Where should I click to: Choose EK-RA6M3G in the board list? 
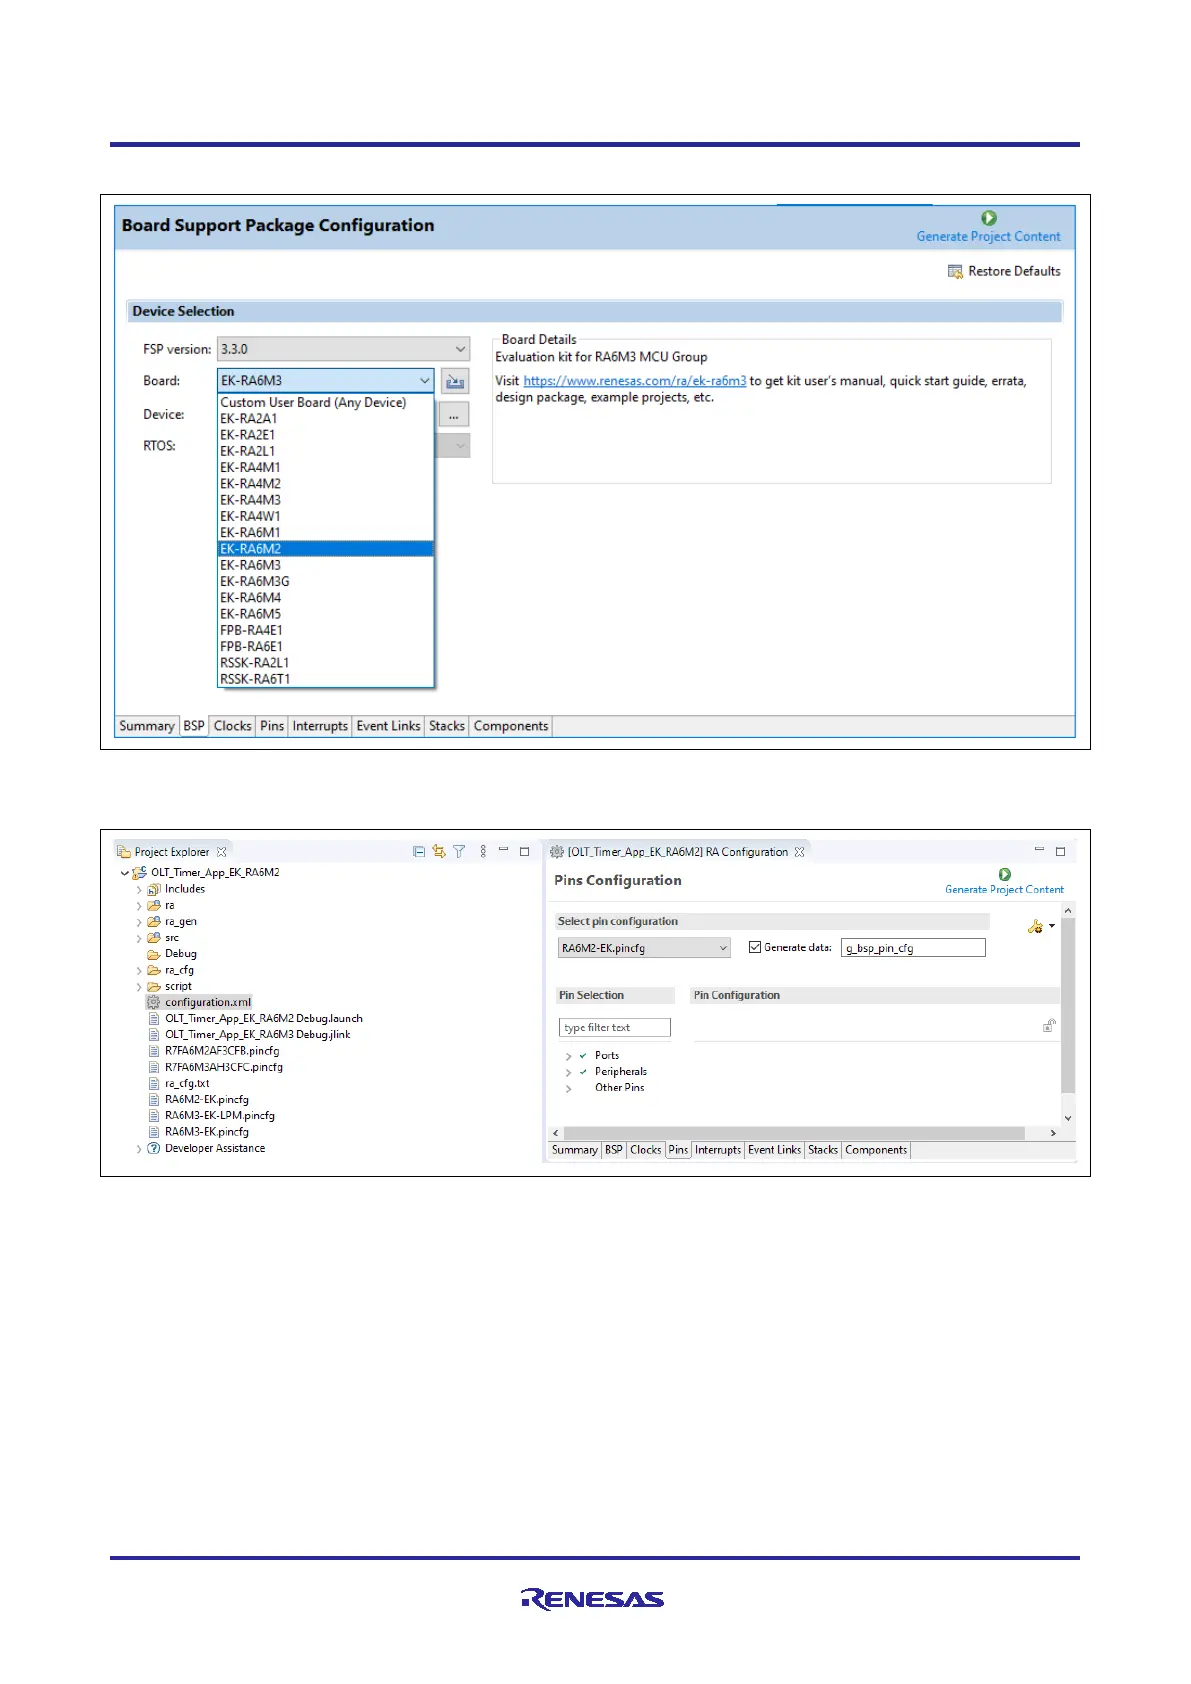coord(326,581)
